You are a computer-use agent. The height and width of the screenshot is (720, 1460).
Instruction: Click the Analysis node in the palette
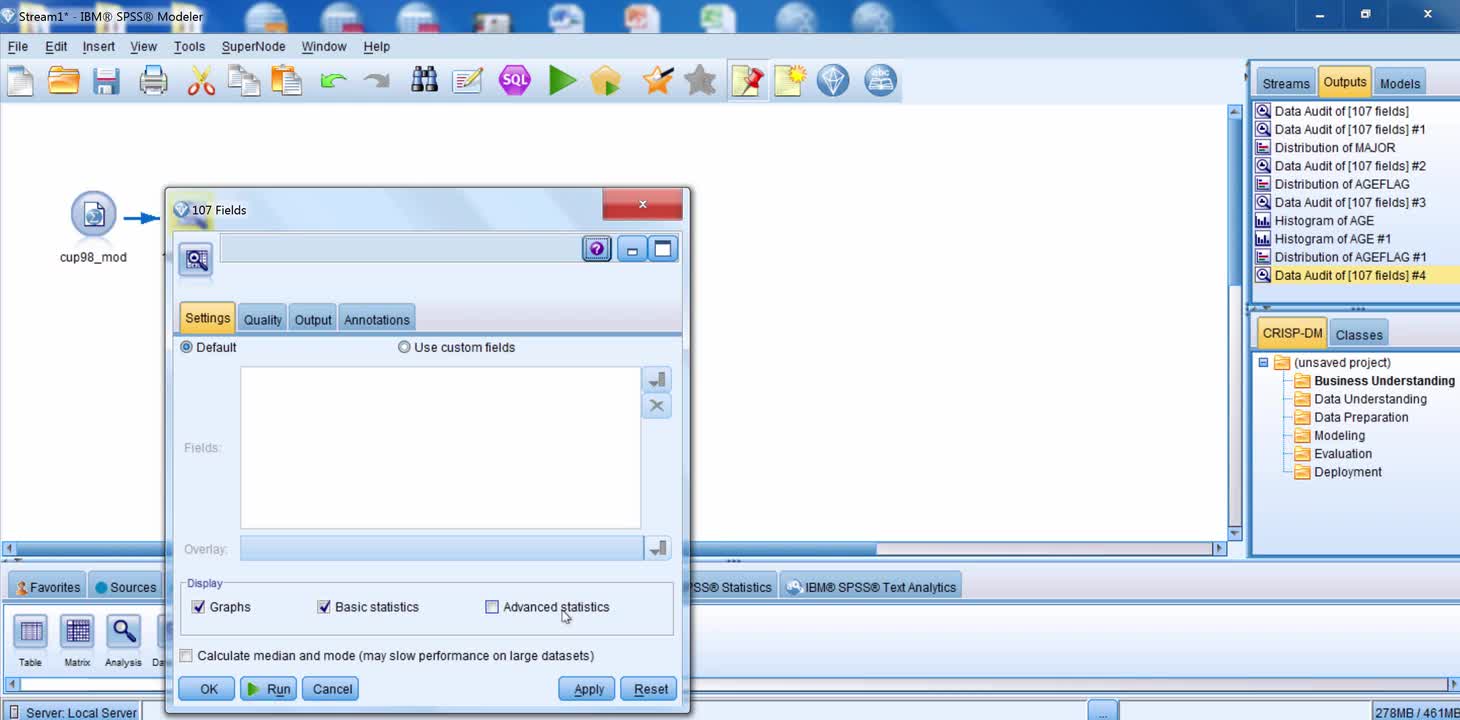coord(123,631)
